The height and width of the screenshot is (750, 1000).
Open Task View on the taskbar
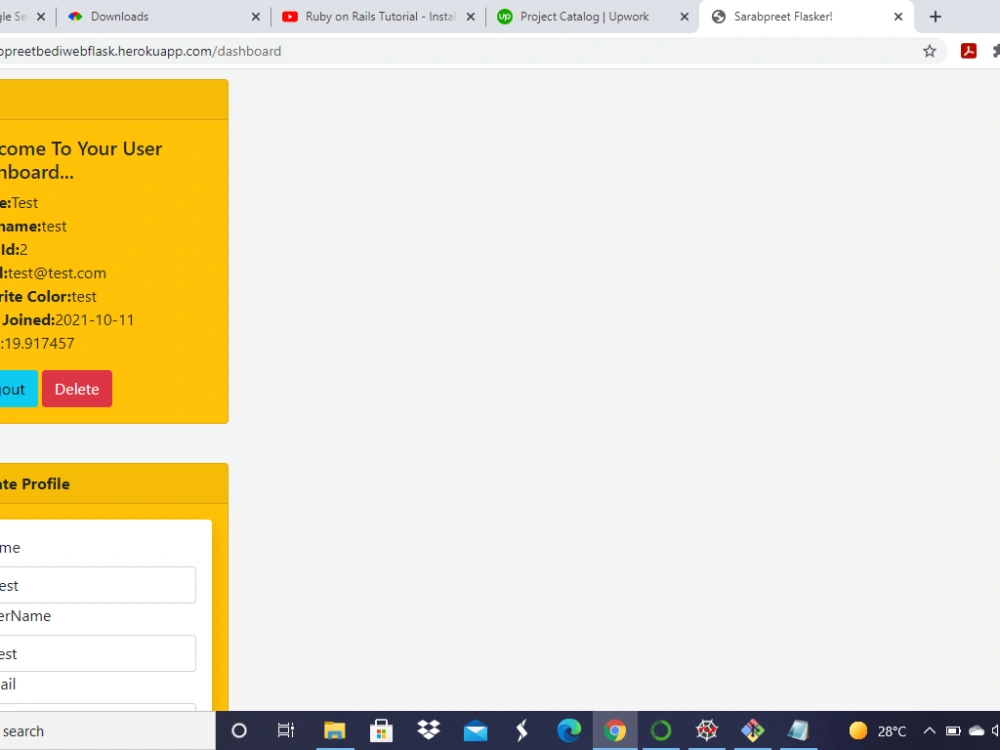click(286, 731)
